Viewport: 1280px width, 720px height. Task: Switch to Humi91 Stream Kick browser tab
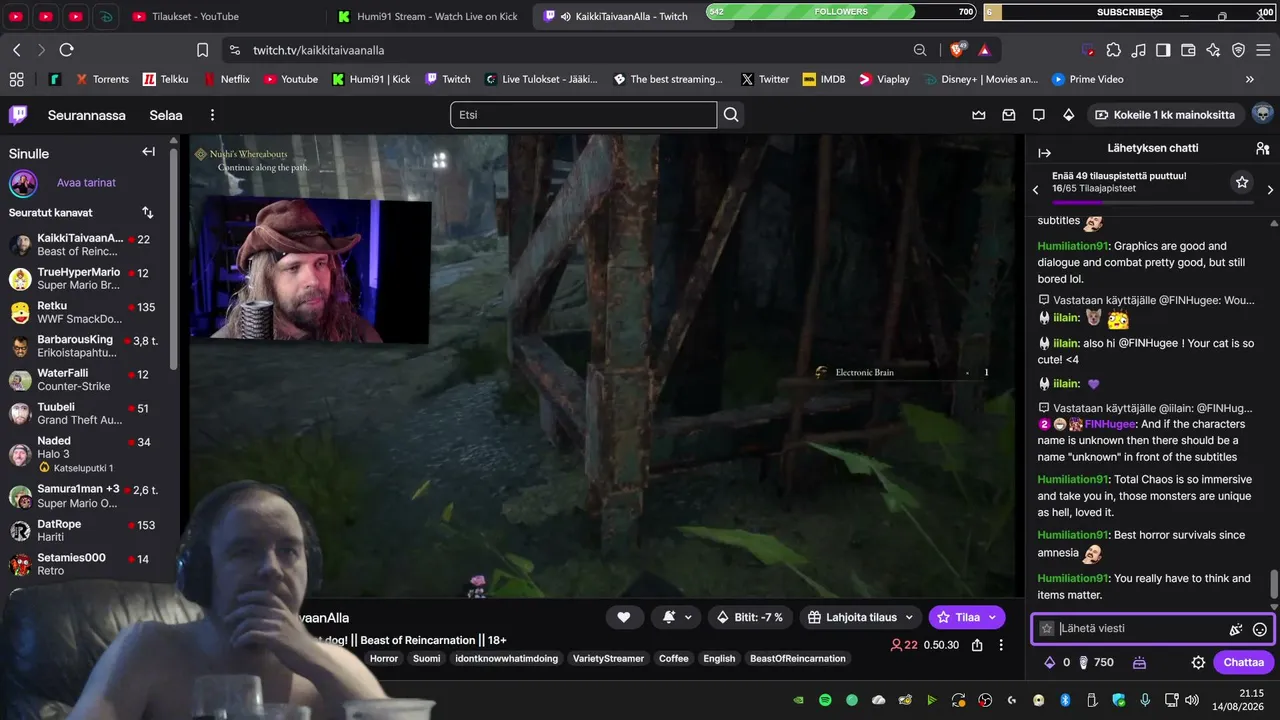pyautogui.click(x=428, y=16)
